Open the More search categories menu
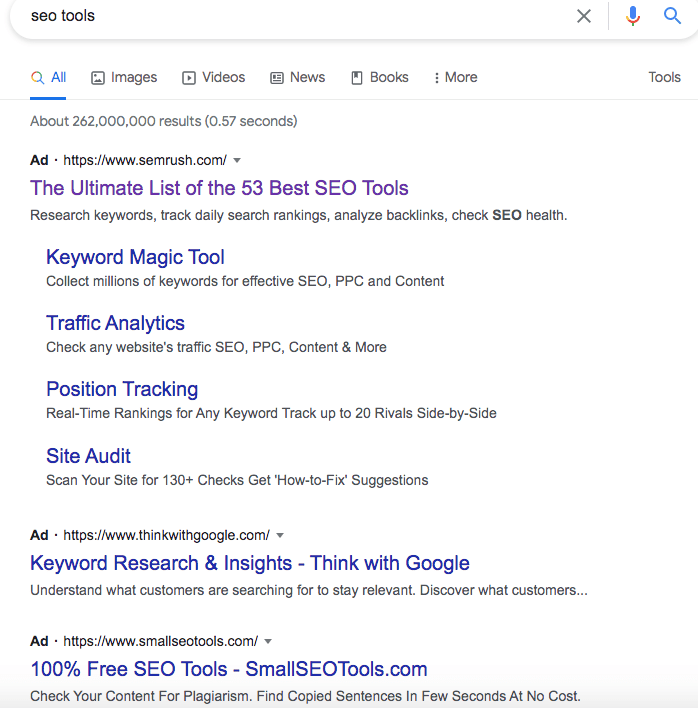Viewport: 698px width, 708px height. (x=455, y=78)
